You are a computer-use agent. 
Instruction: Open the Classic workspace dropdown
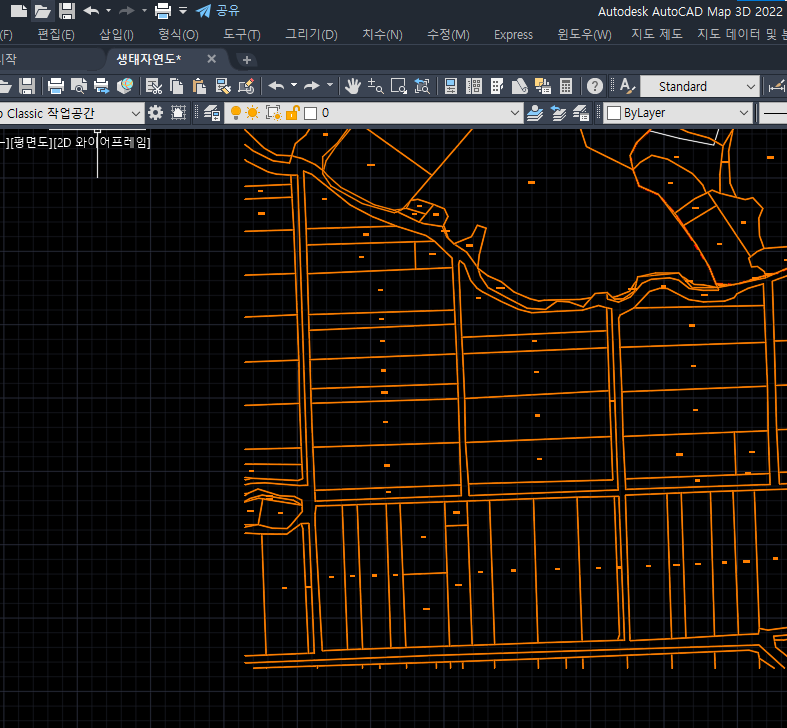point(135,113)
